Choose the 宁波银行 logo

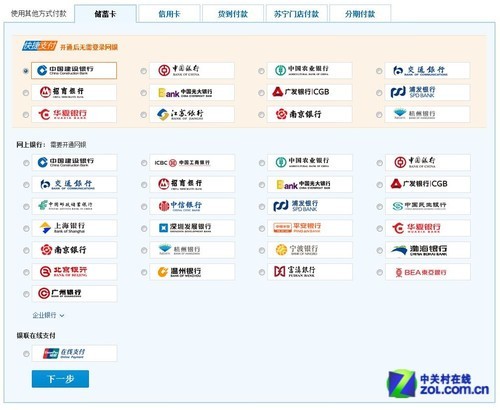click(x=310, y=250)
